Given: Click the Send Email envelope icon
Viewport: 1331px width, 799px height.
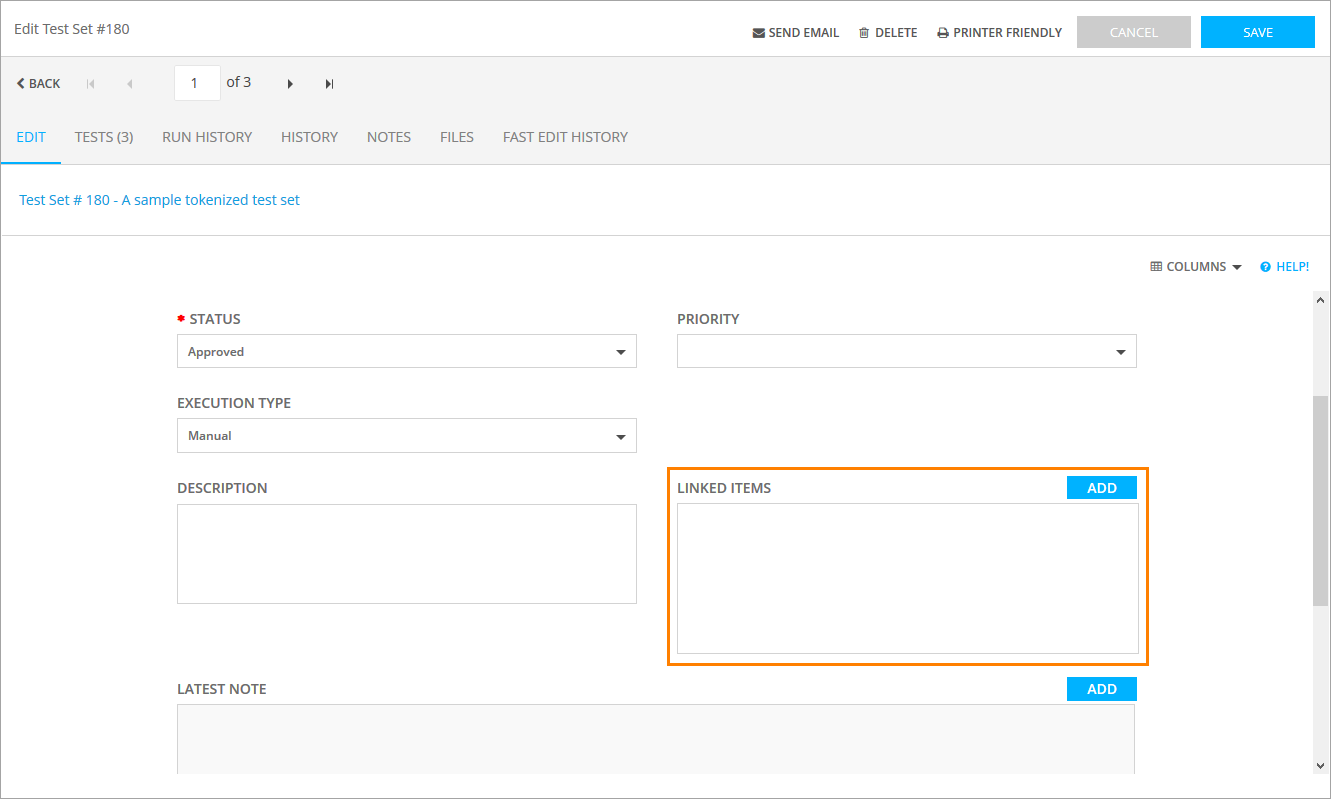Looking at the screenshot, I should [x=758, y=33].
